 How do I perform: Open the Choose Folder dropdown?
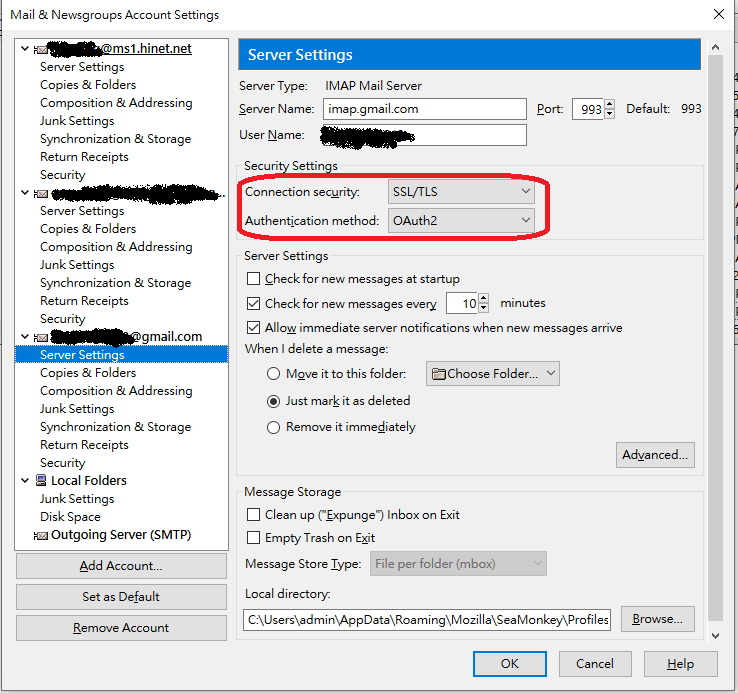493,374
